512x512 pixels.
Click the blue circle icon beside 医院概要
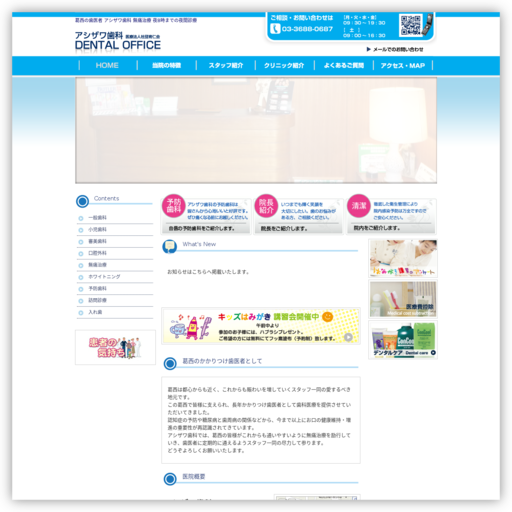pos(170,479)
